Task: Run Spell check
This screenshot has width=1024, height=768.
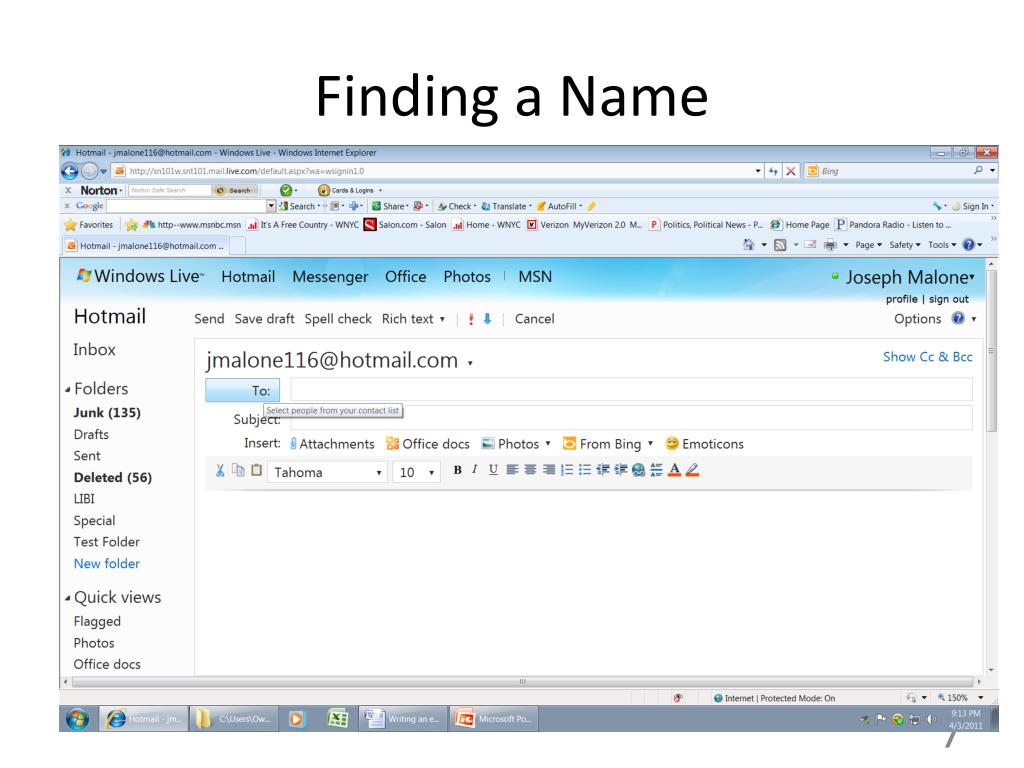Action: [x=338, y=319]
